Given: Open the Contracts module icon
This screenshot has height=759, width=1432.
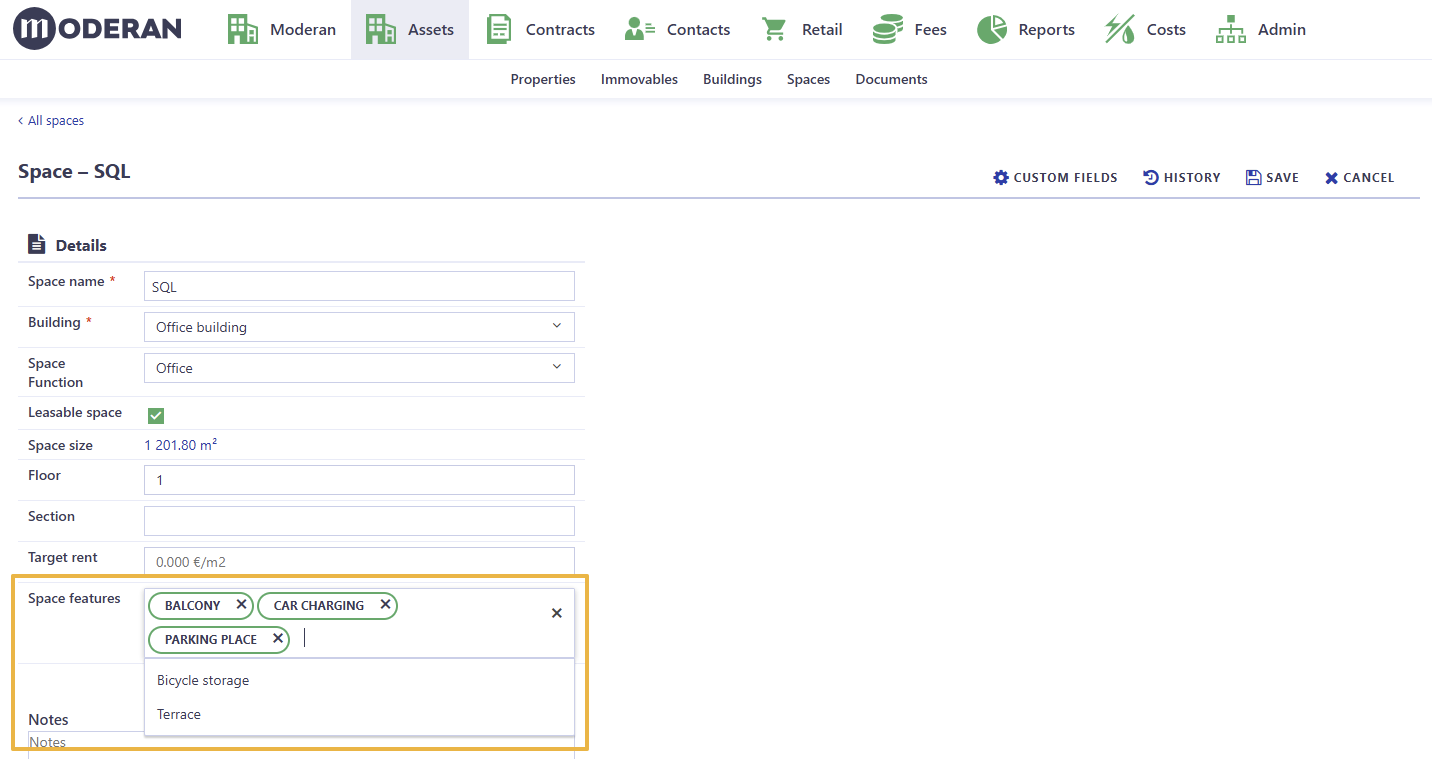Looking at the screenshot, I should pyautogui.click(x=499, y=29).
